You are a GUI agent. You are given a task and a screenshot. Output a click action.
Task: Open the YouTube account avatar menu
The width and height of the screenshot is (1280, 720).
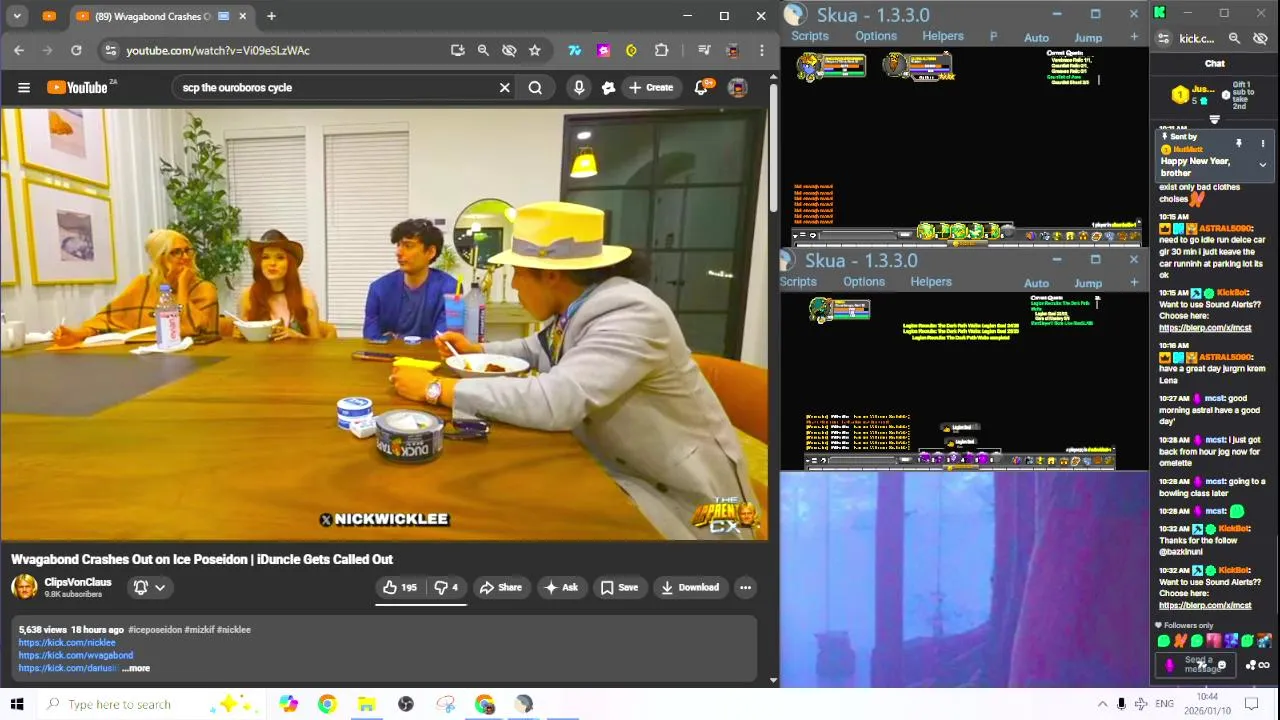tap(737, 88)
